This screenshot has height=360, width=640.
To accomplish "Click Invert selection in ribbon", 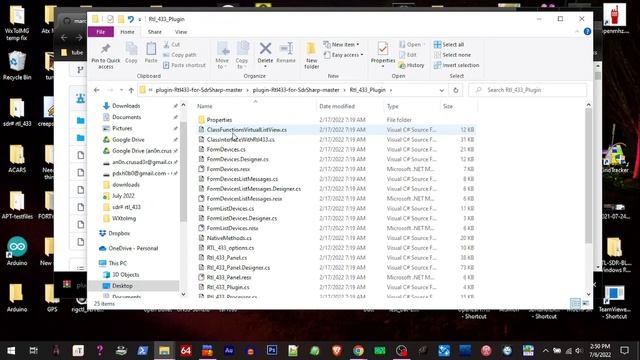I will click(x=456, y=65).
